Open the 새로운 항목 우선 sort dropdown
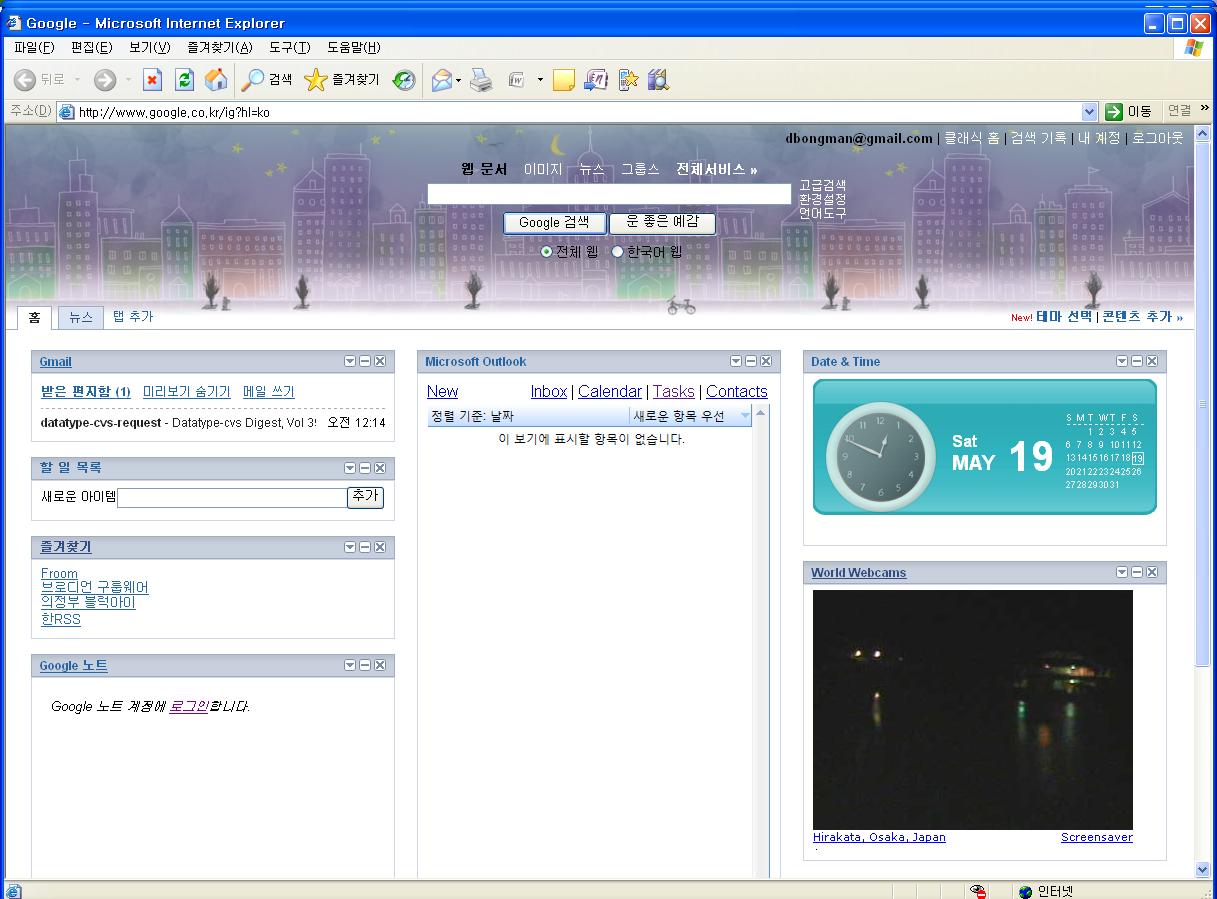Image resolution: width=1217 pixels, height=899 pixels. [x=691, y=416]
